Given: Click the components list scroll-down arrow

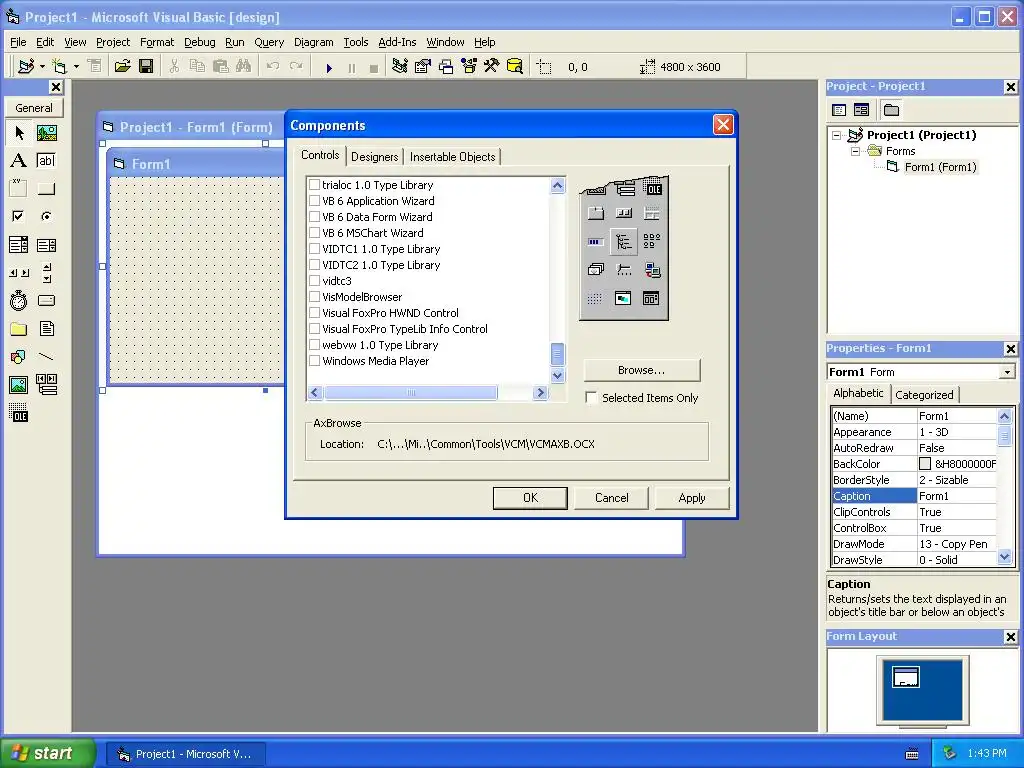Looking at the screenshot, I should point(557,376).
